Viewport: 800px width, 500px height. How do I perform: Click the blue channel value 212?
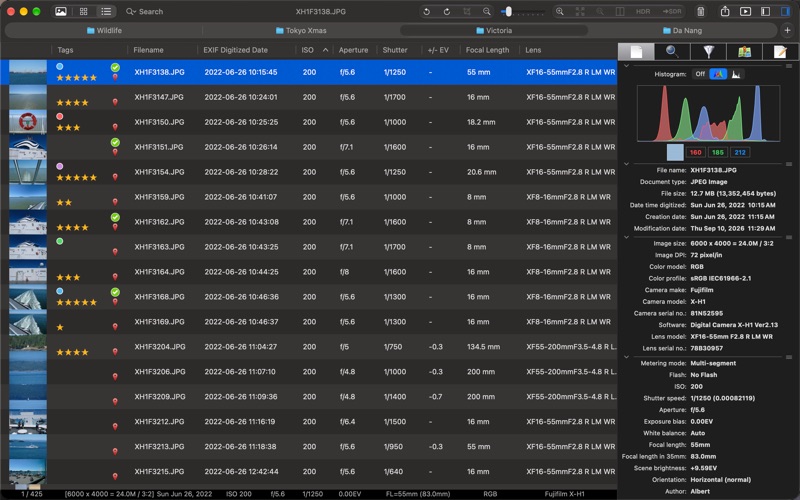click(x=740, y=152)
